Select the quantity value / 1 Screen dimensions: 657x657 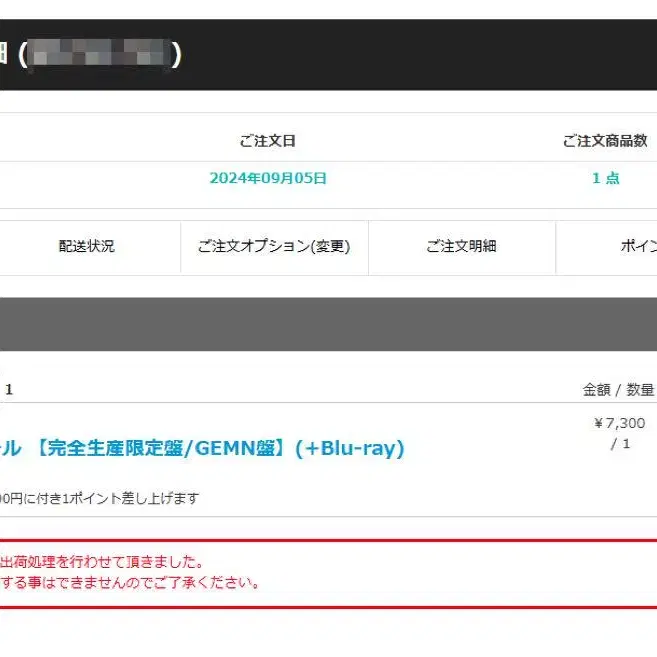coord(621,444)
